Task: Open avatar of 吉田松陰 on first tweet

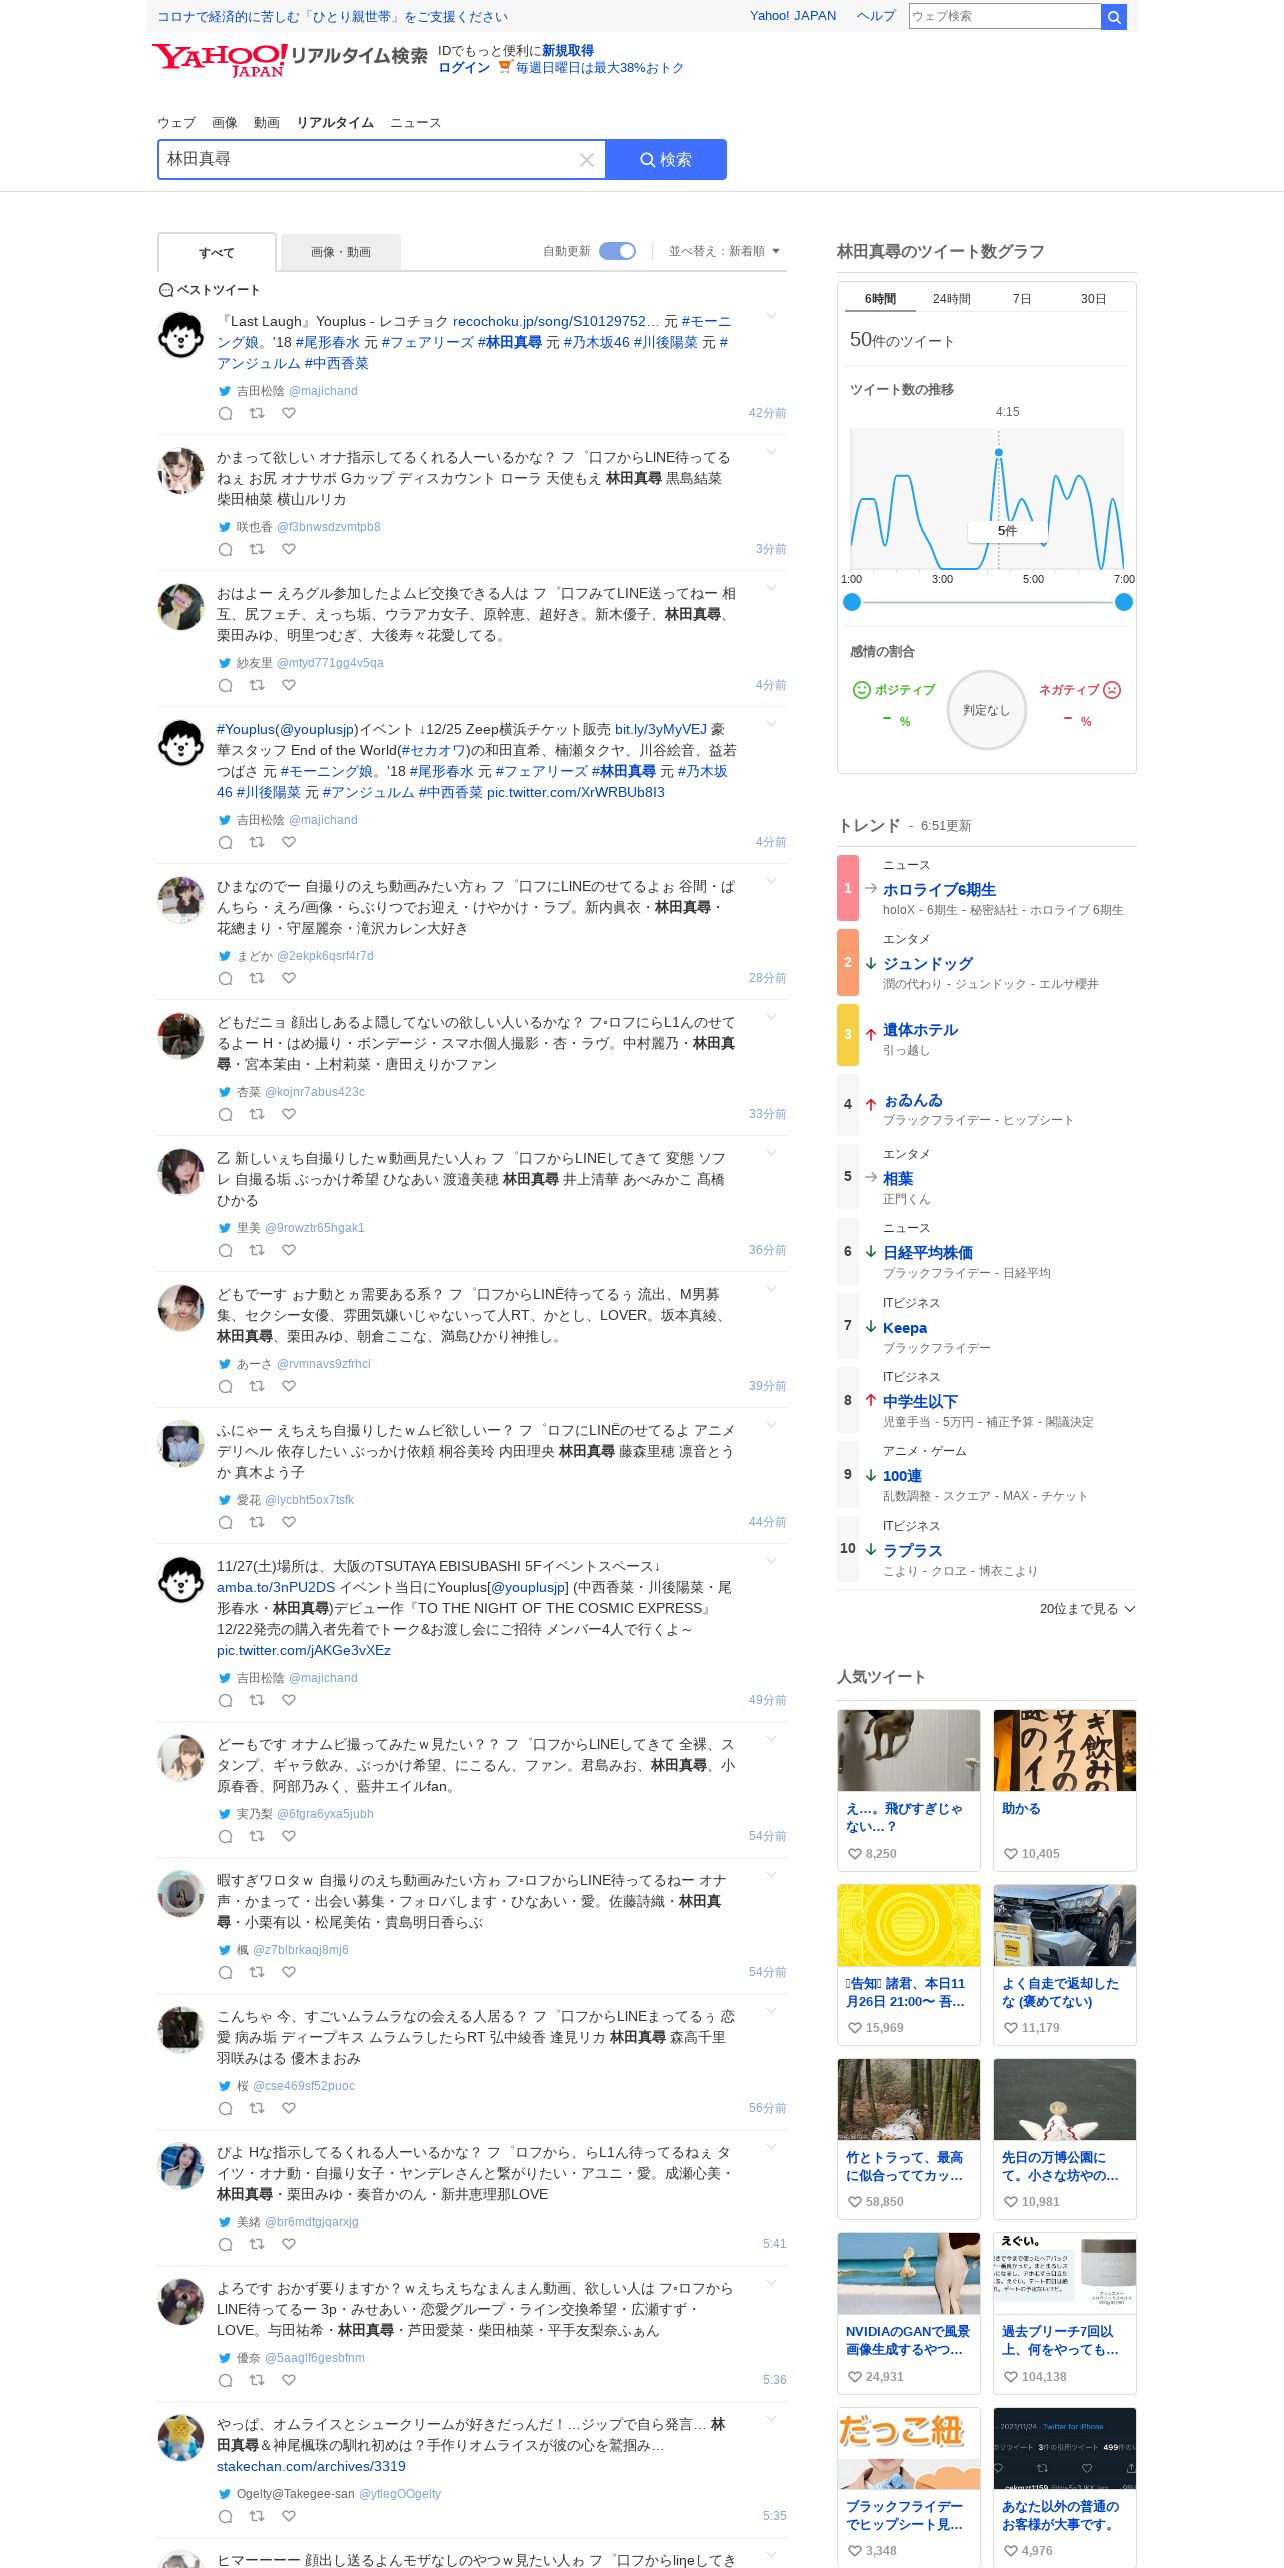Action: [x=181, y=335]
